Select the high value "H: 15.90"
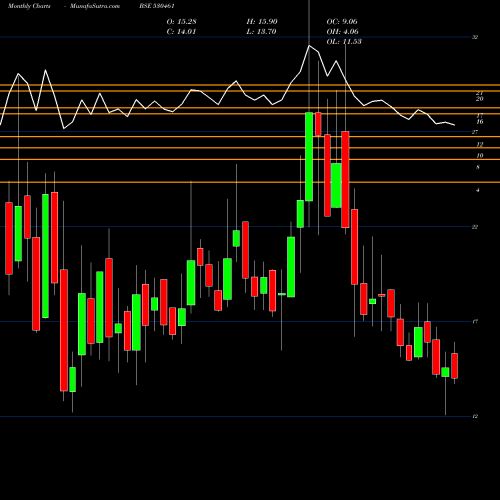Viewport: 500px width, 500px height. pyautogui.click(x=262, y=22)
